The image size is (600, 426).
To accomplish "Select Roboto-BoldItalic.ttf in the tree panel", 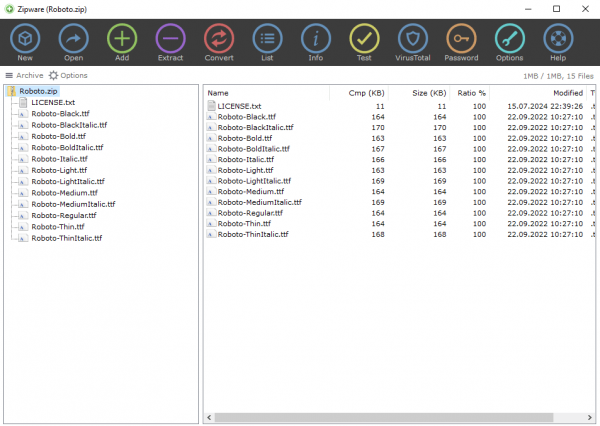I will pyautogui.click(x=67, y=148).
